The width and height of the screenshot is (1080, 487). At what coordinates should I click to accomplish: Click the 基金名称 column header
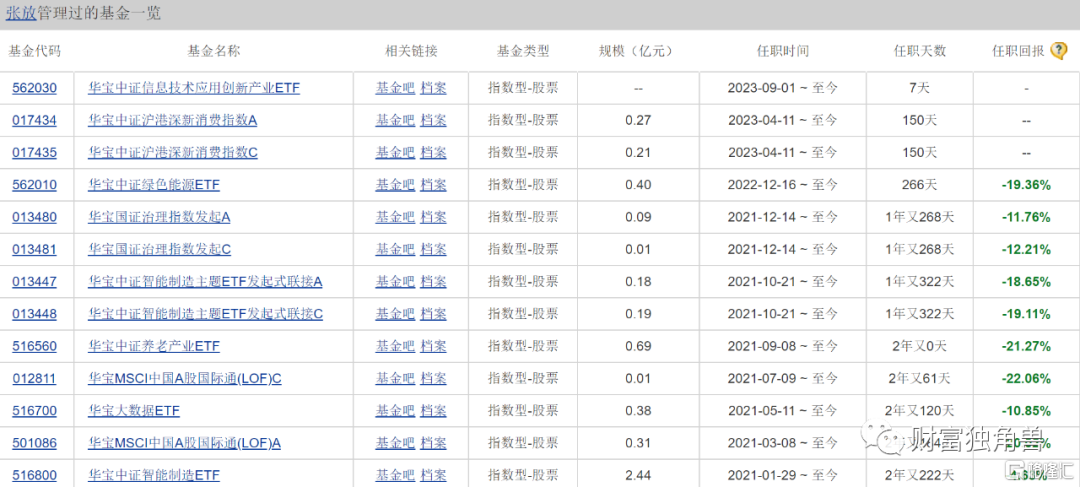pos(214,51)
